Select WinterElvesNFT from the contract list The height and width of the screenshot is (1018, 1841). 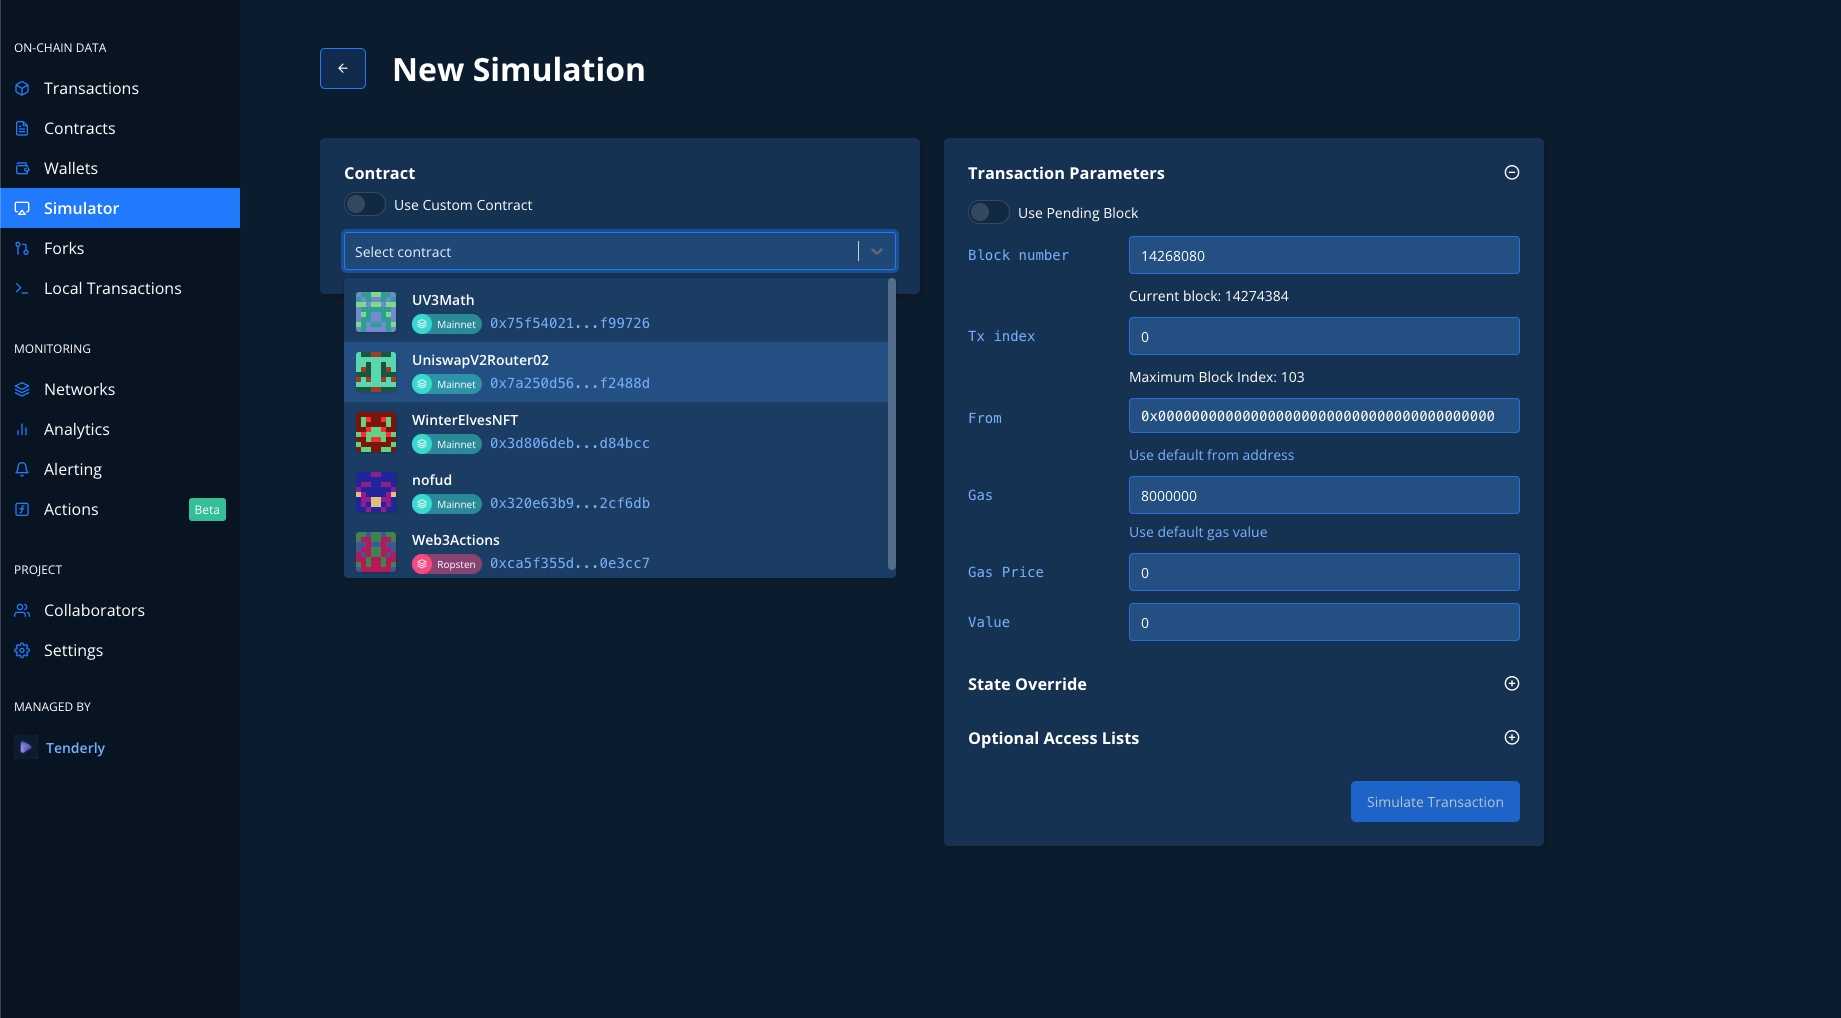pos(616,432)
